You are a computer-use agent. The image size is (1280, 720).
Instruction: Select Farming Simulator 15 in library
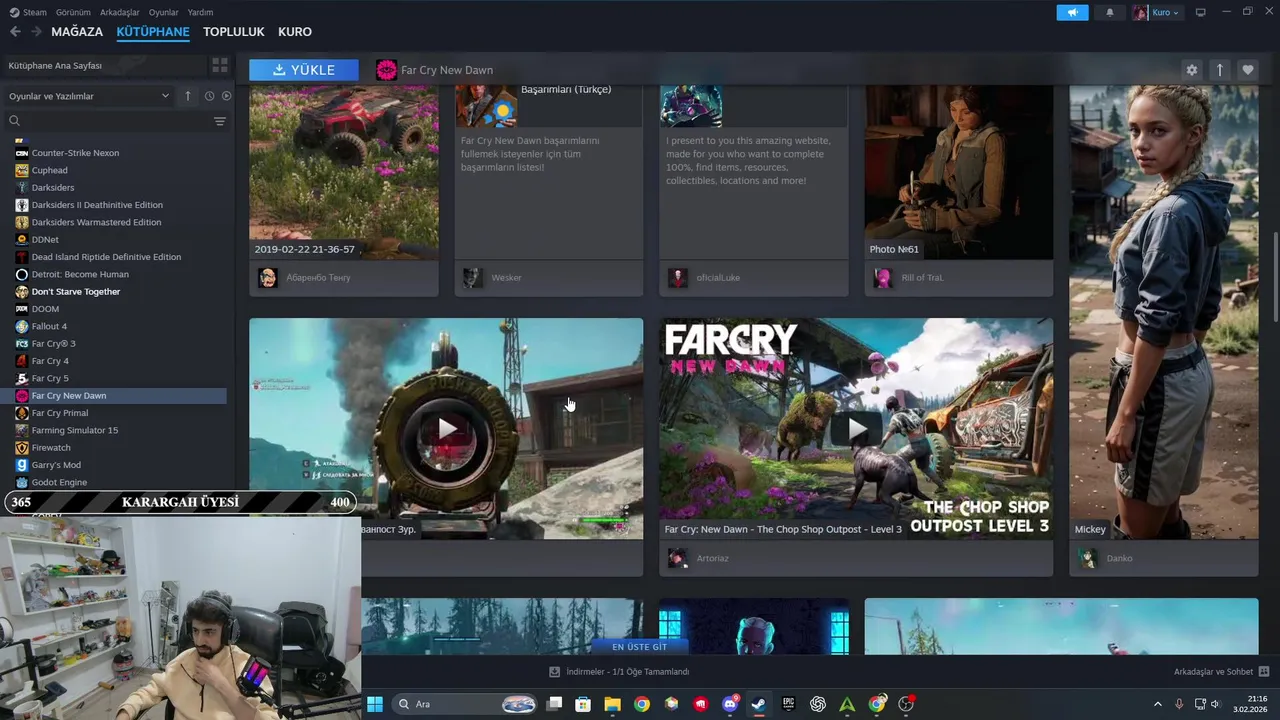(75, 430)
